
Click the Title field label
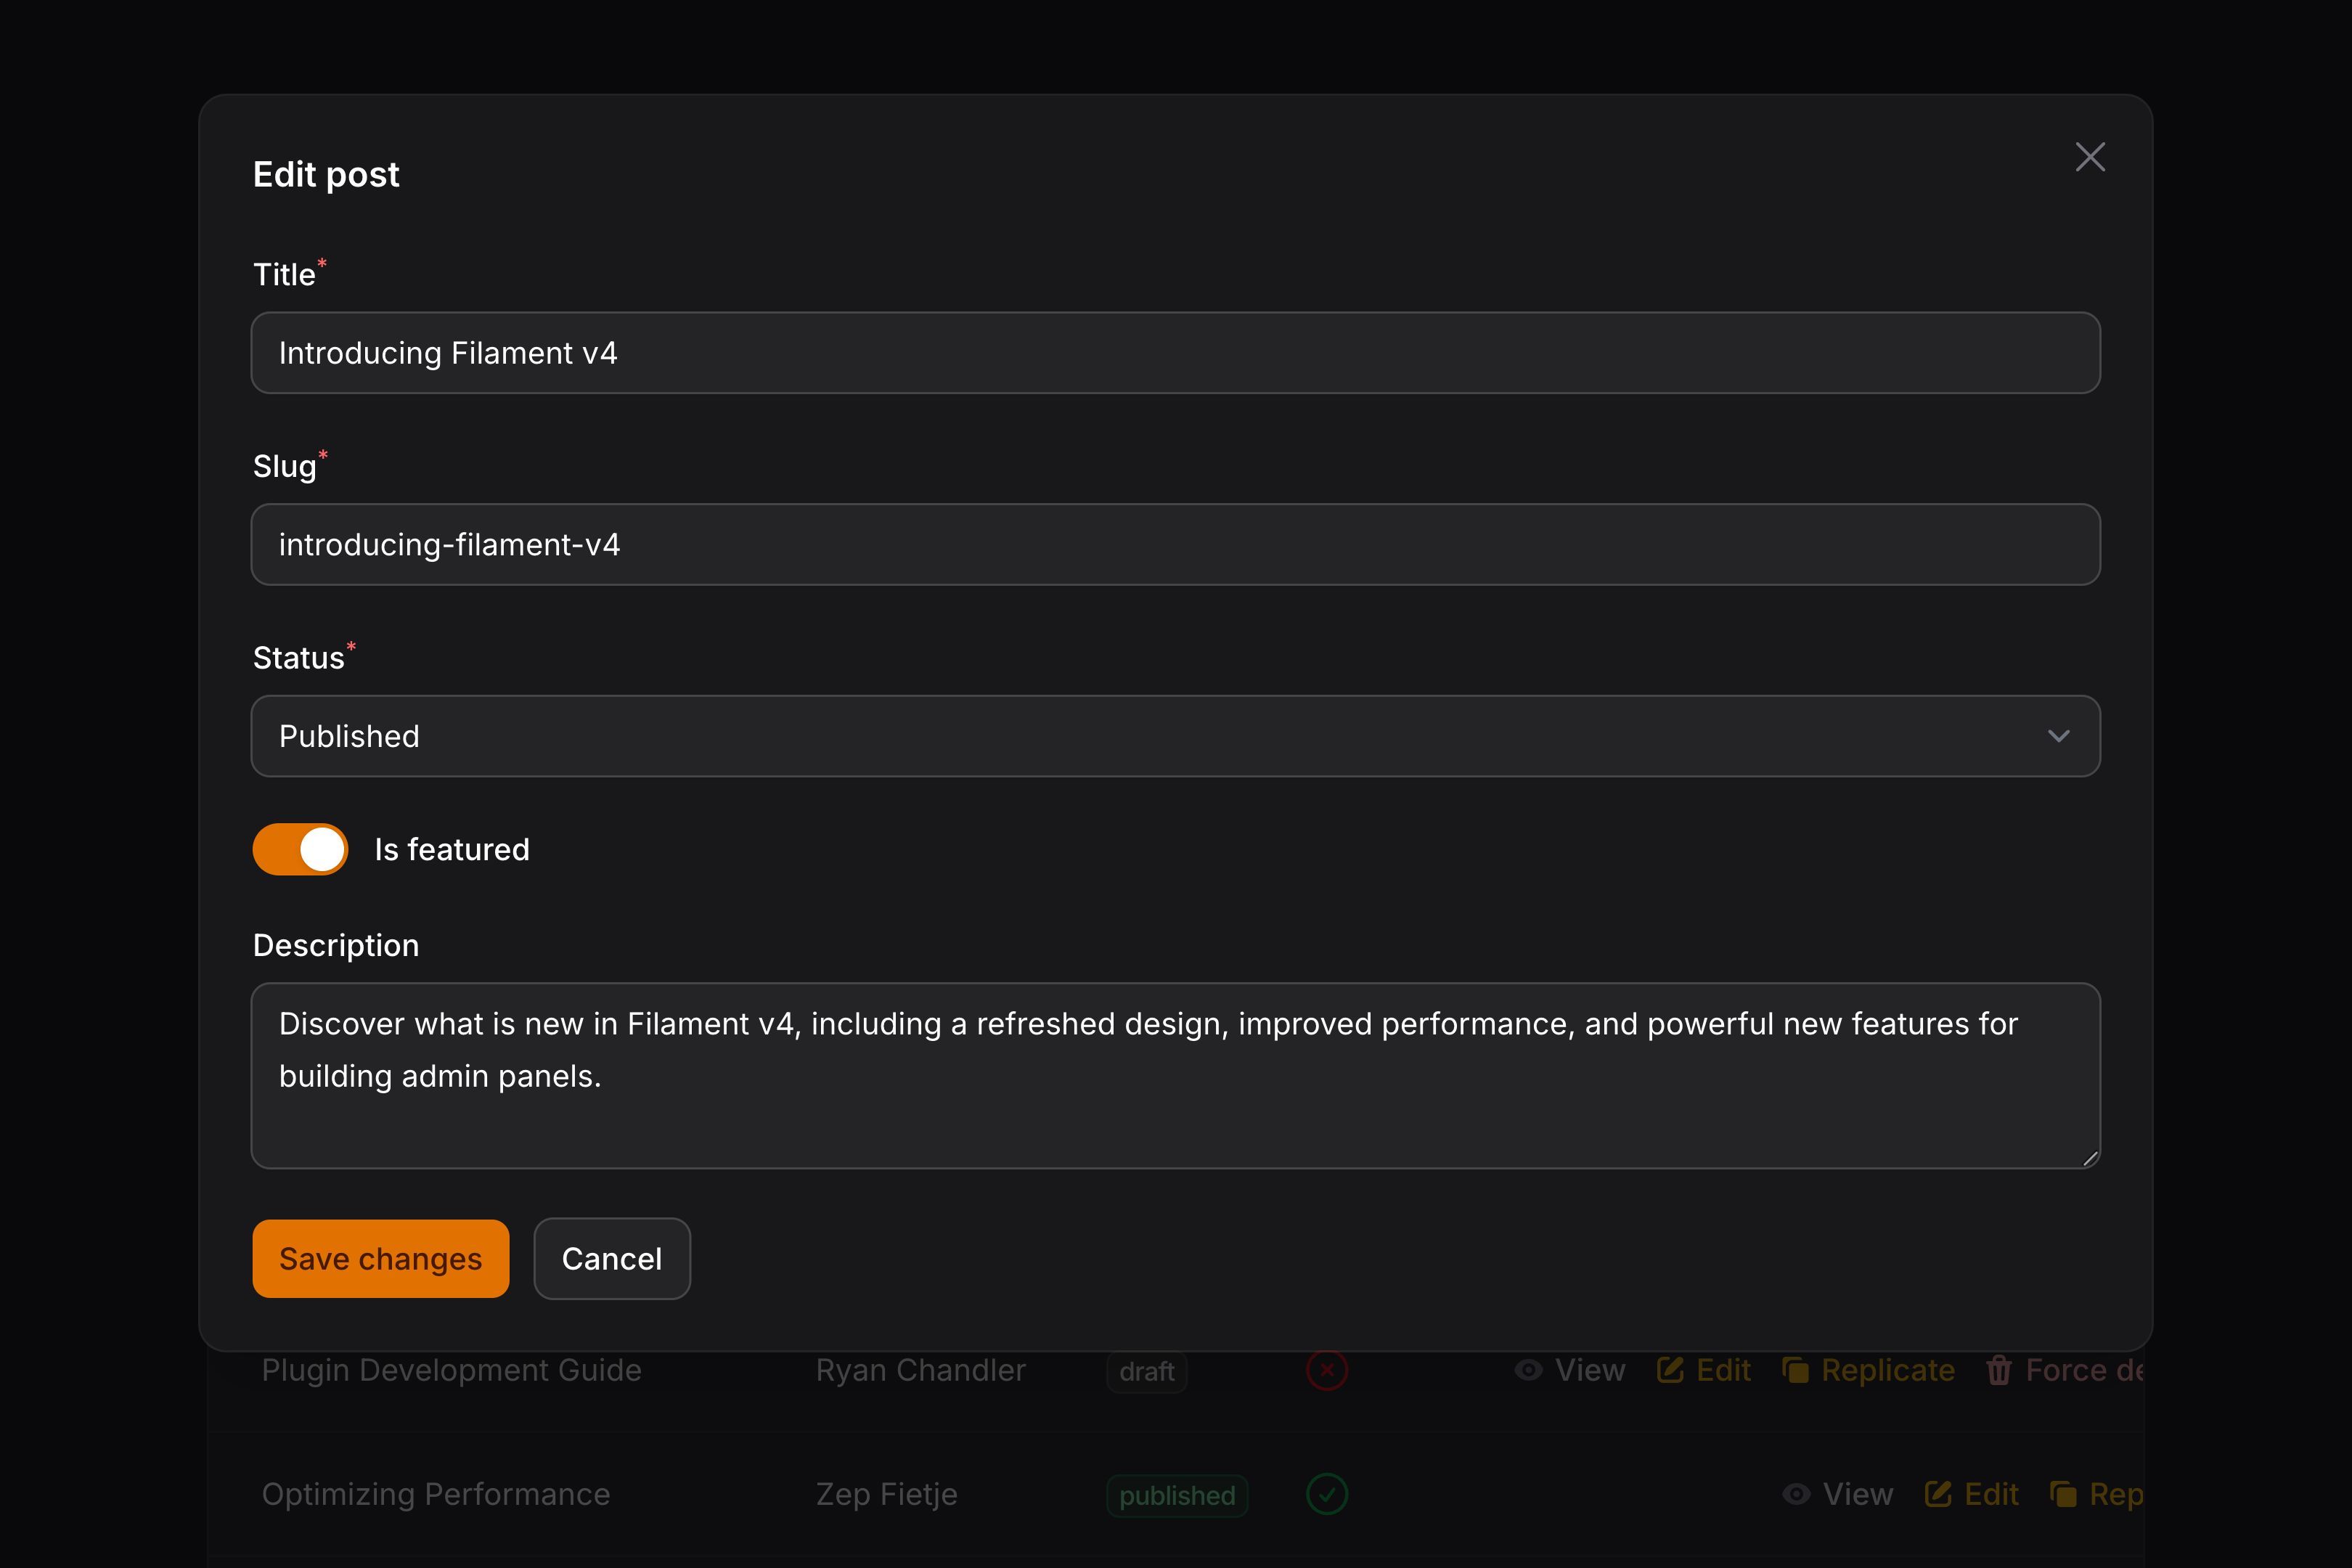[284, 274]
